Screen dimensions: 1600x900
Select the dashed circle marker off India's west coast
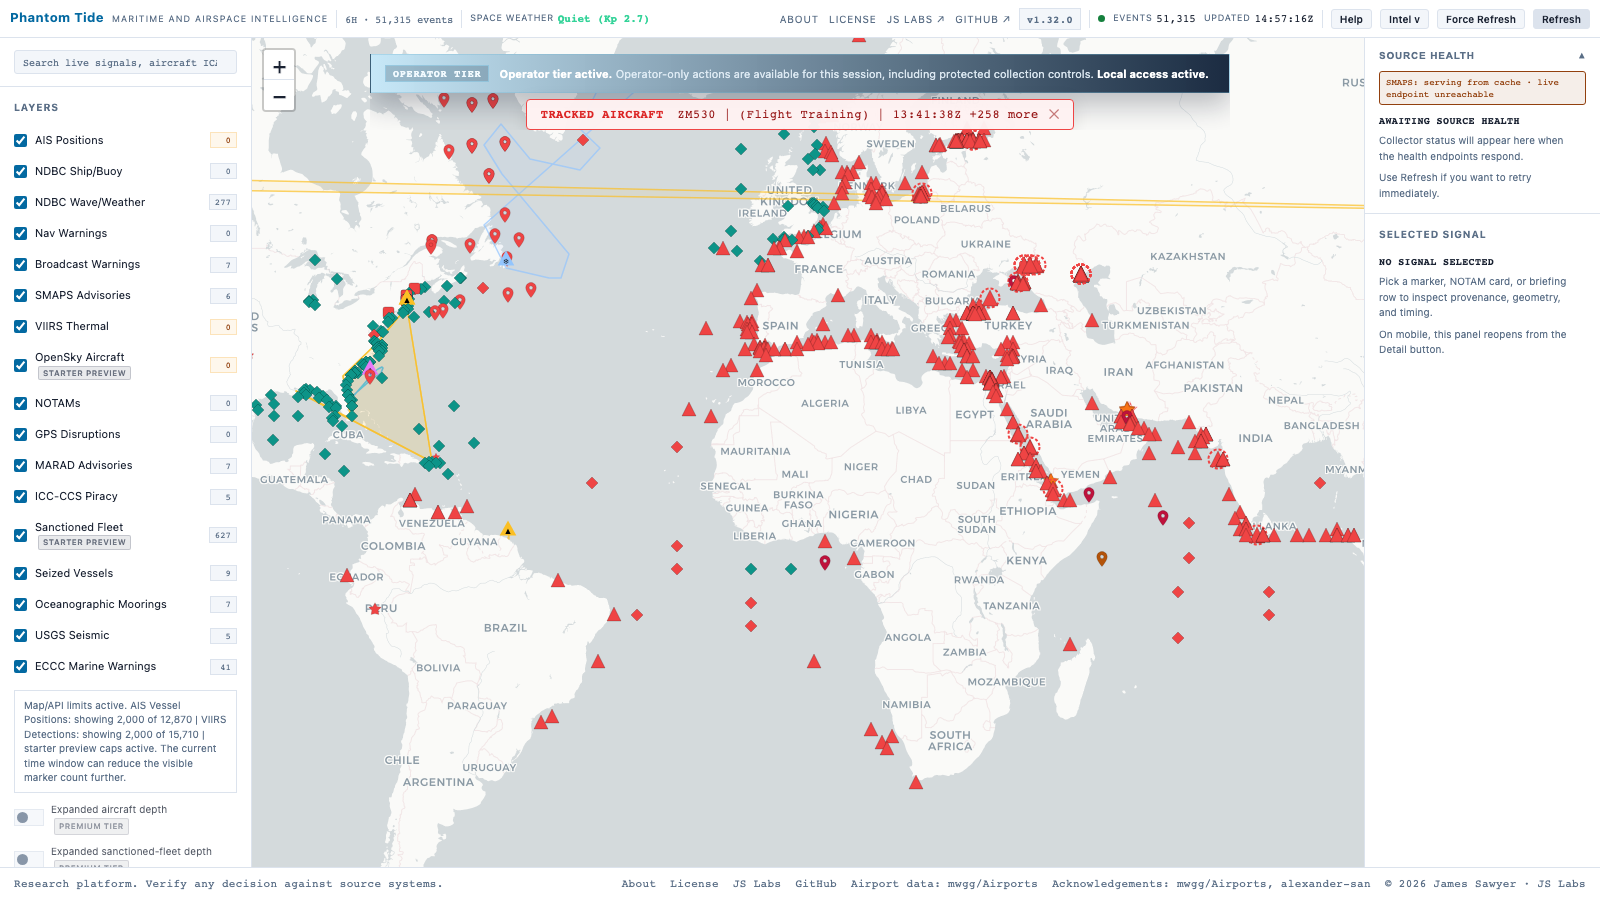click(1218, 459)
